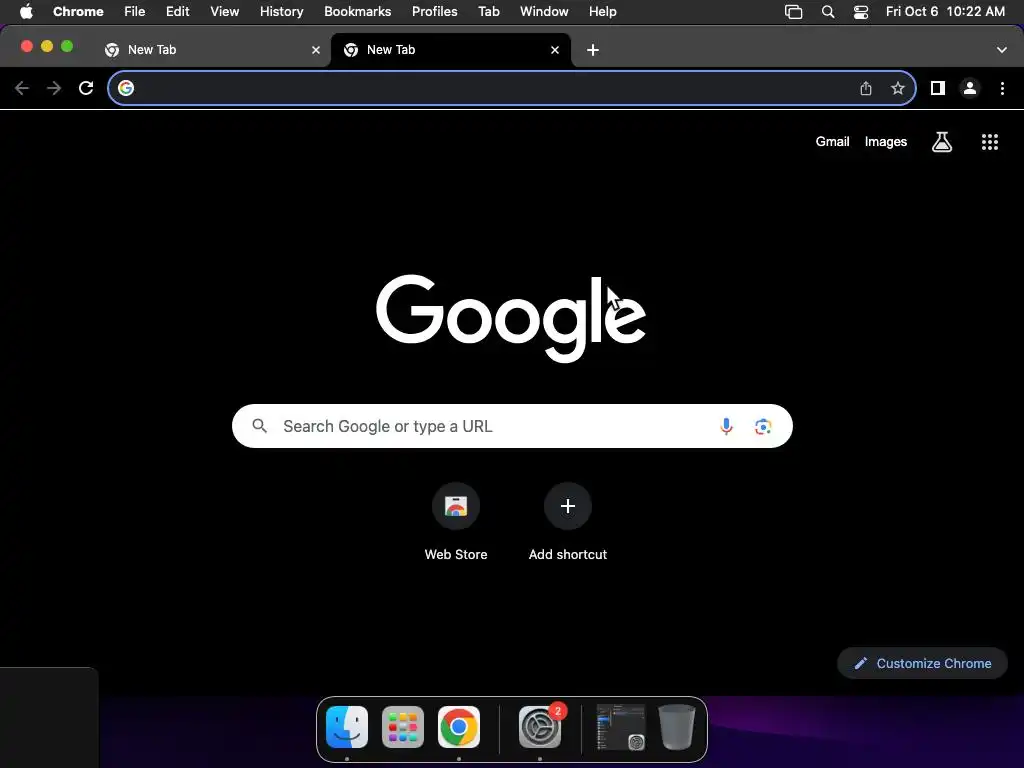Viewport: 1024px width, 768px height.
Task: Click Chrome icon in the Dock
Action: [x=458, y=727]
